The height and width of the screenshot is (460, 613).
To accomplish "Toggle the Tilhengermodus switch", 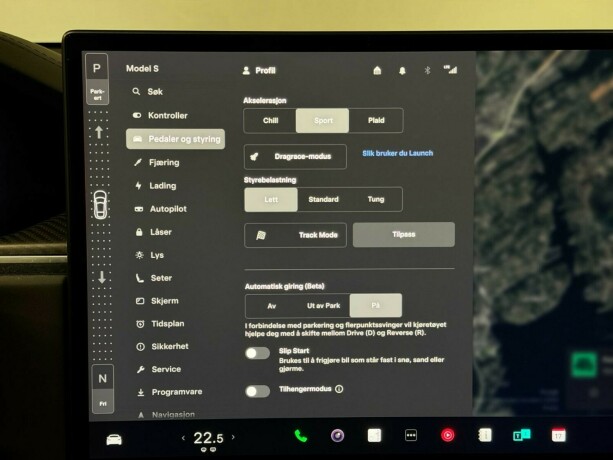I will coord(258,391).
